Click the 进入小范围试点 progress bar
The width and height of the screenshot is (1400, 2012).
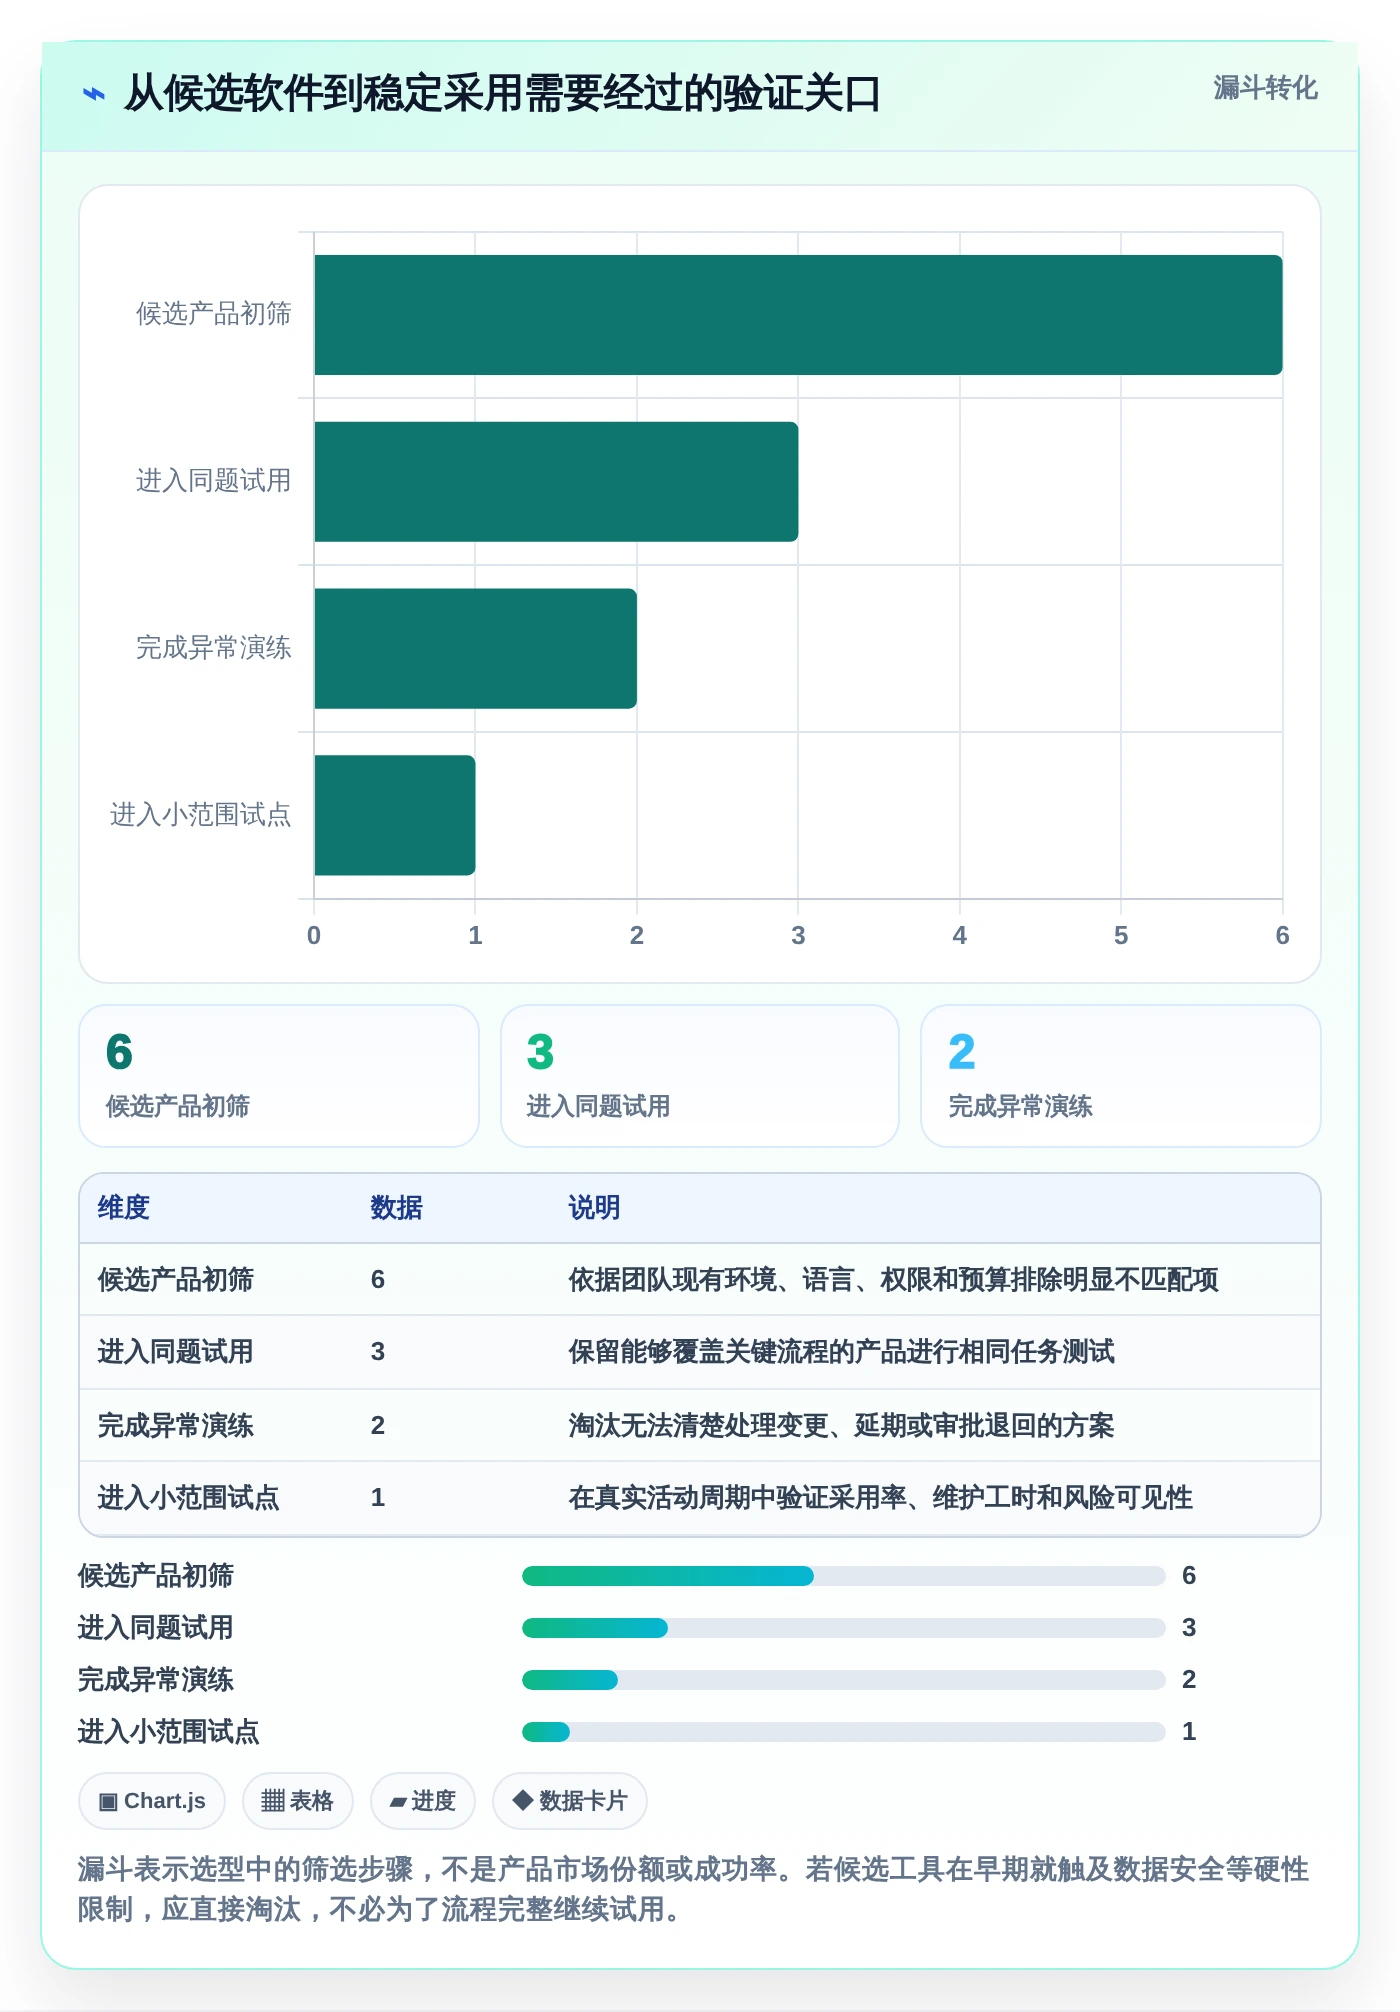[844, 1732]
